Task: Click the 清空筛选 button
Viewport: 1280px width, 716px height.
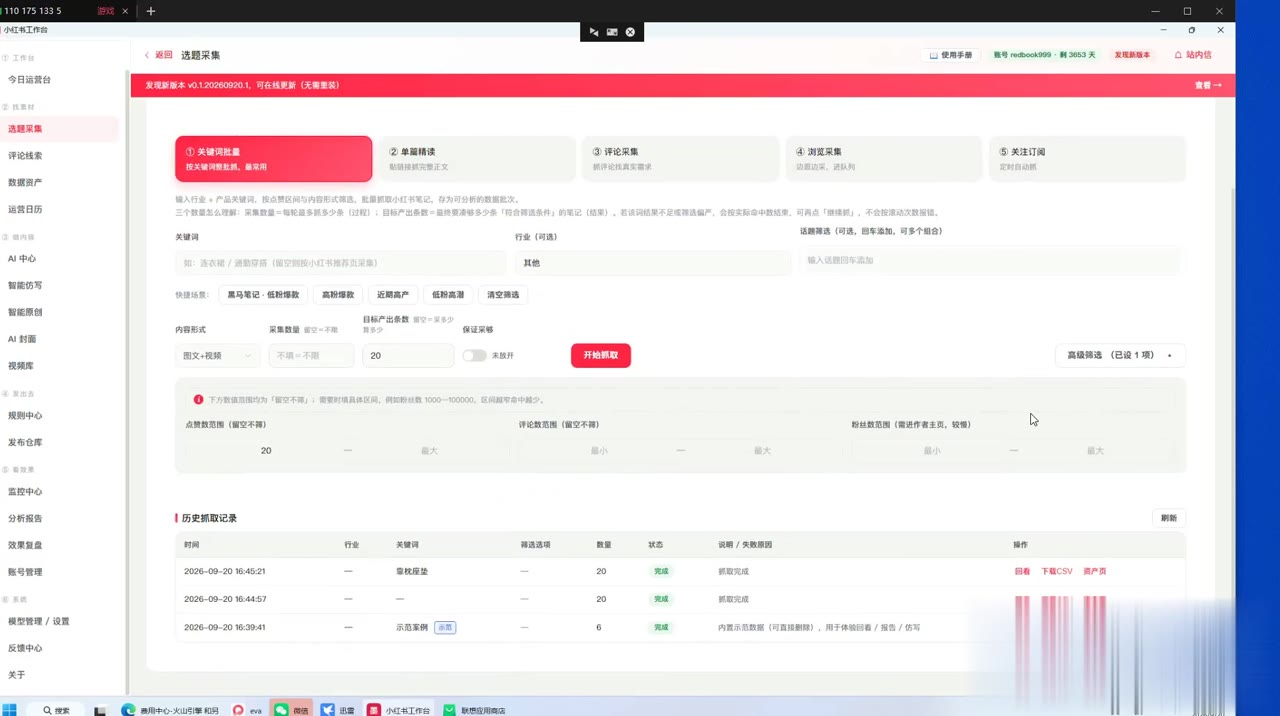Action: 503,295
